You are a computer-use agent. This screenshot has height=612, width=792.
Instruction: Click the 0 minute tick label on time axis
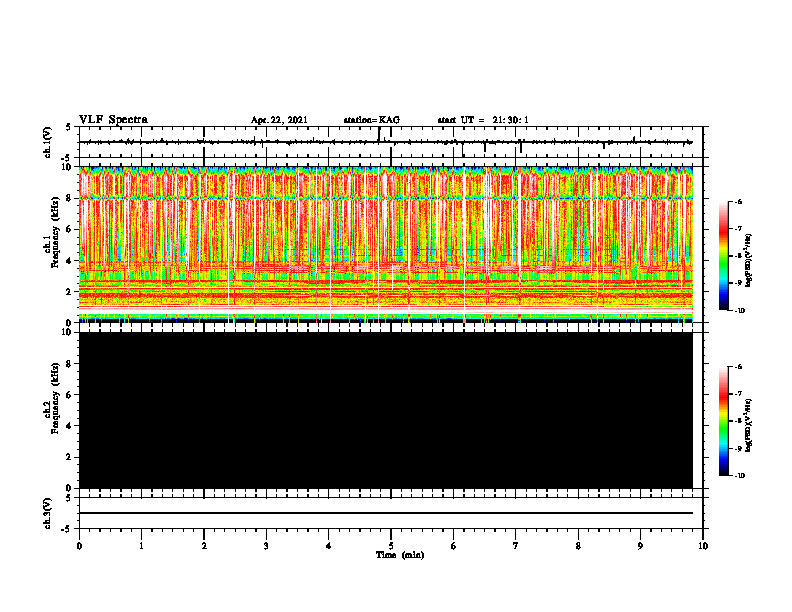click(79, 546)
